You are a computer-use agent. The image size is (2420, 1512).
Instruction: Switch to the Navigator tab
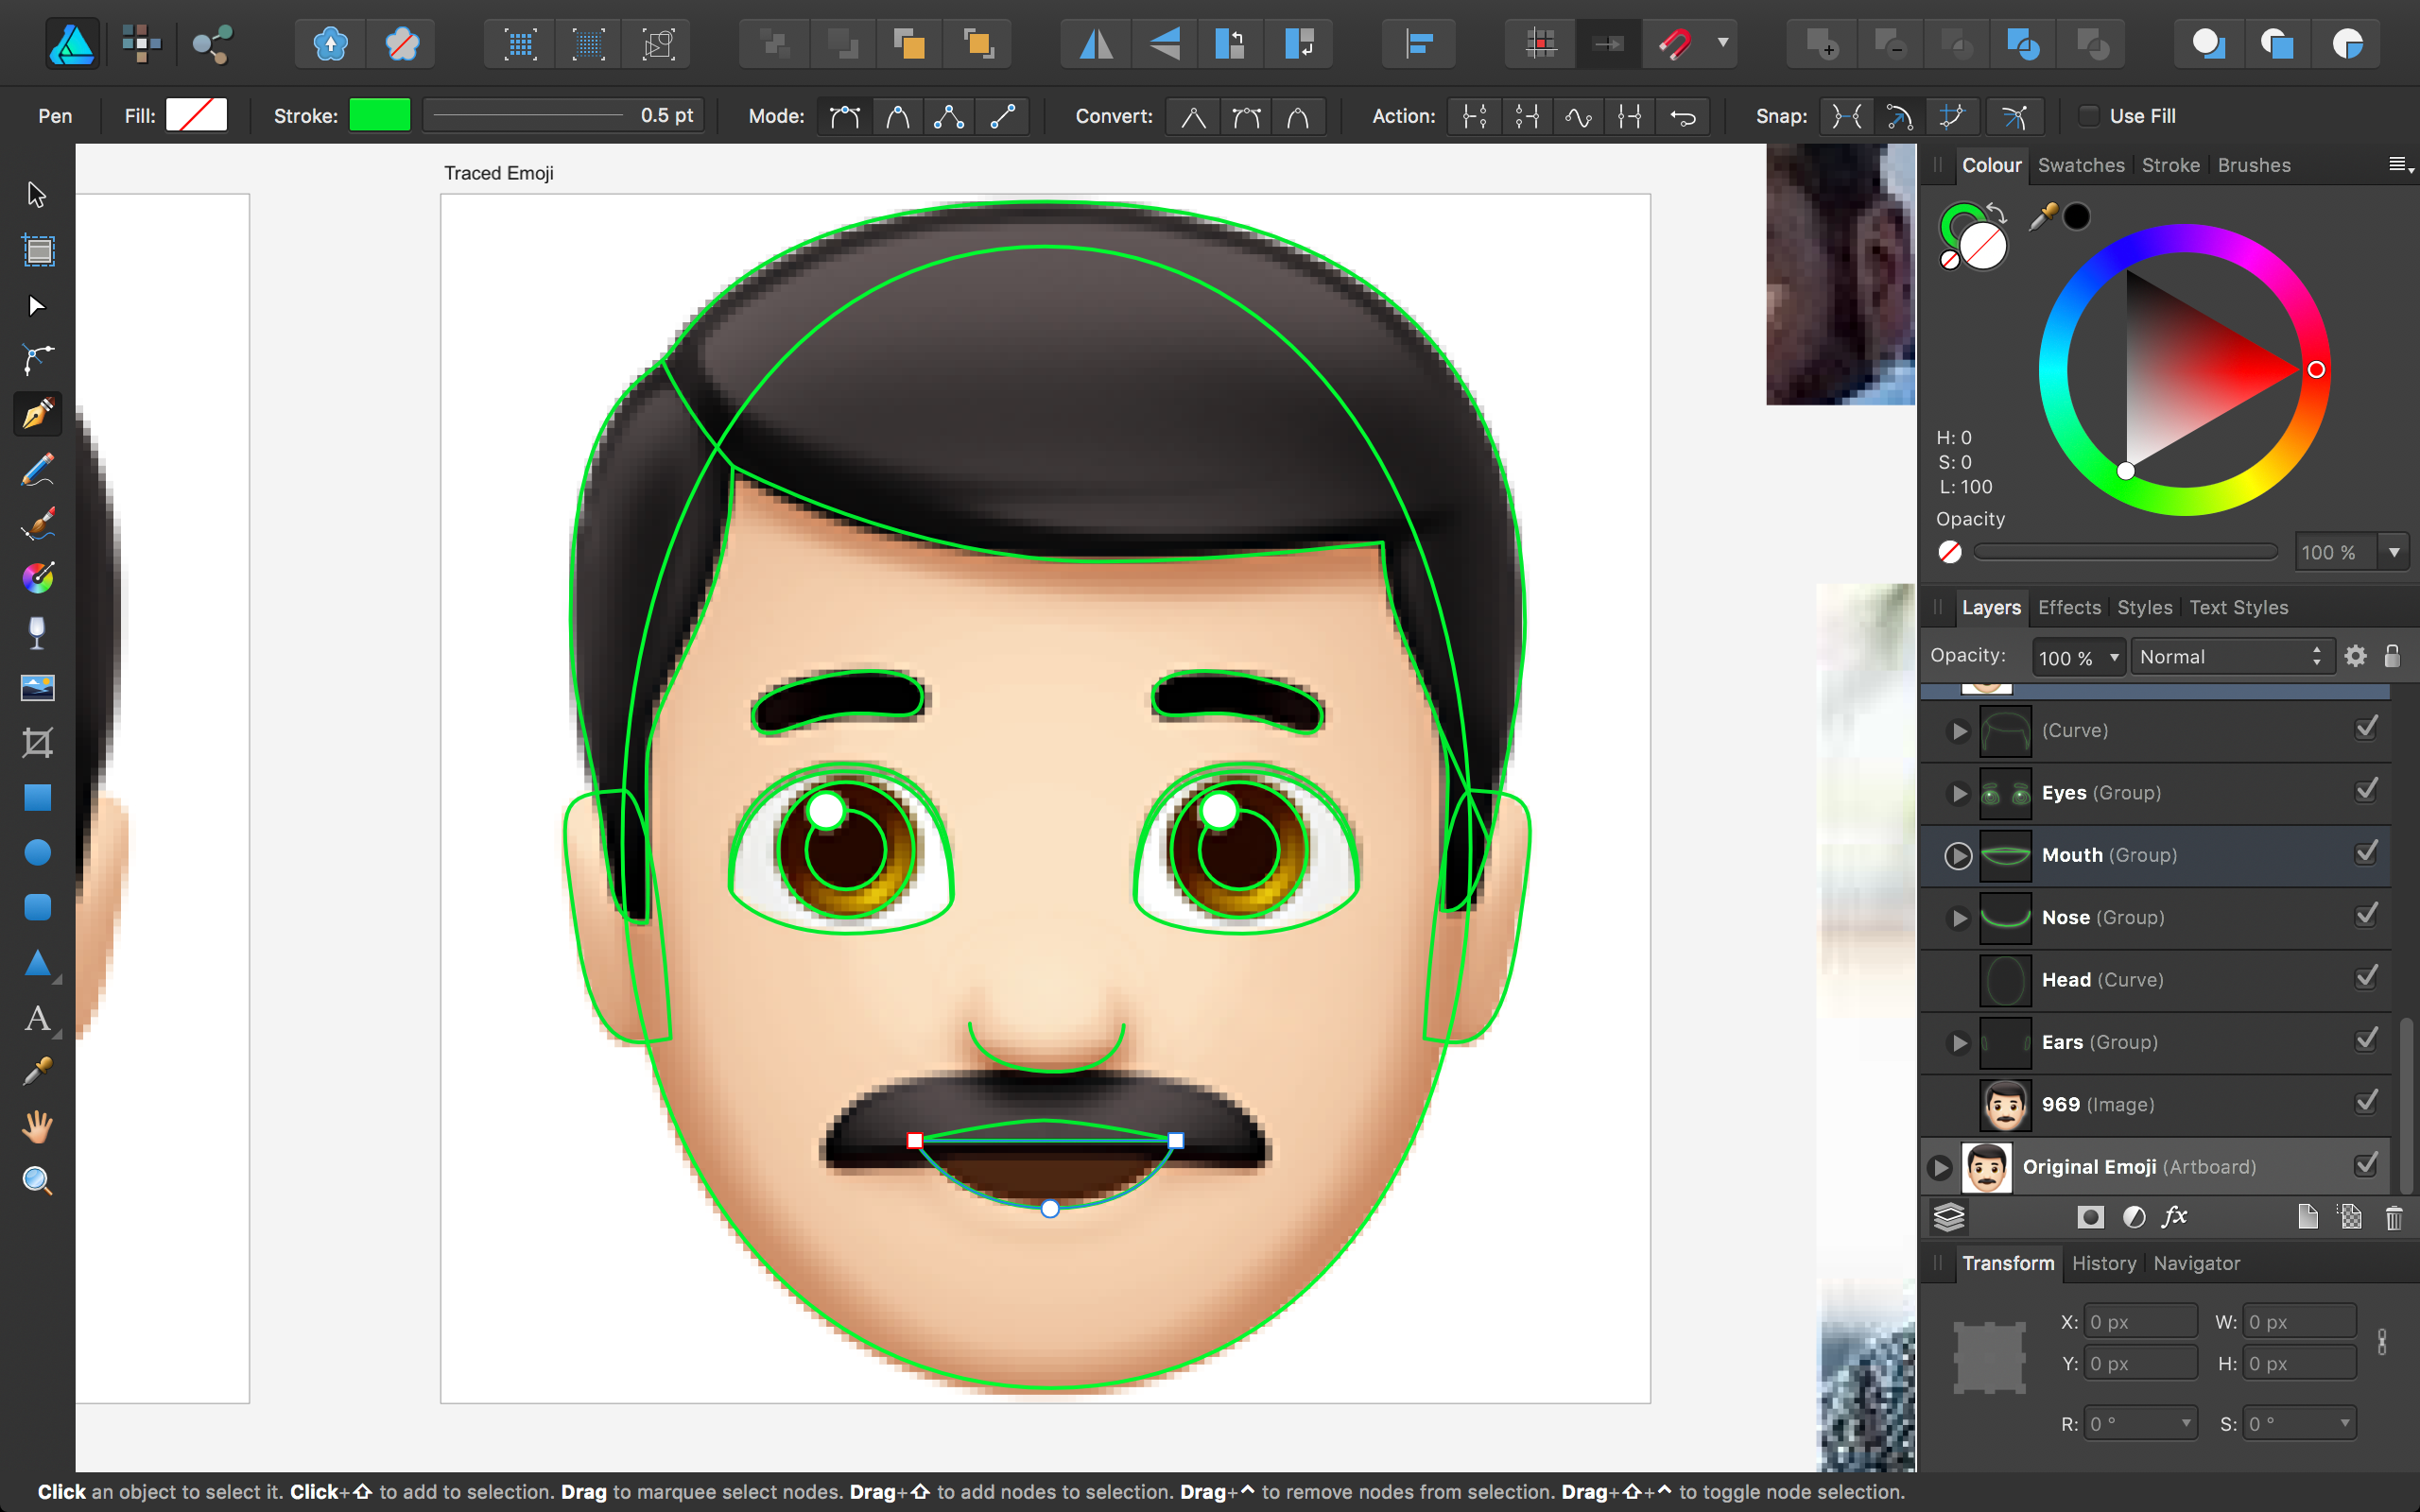tap(2196, 1263)
